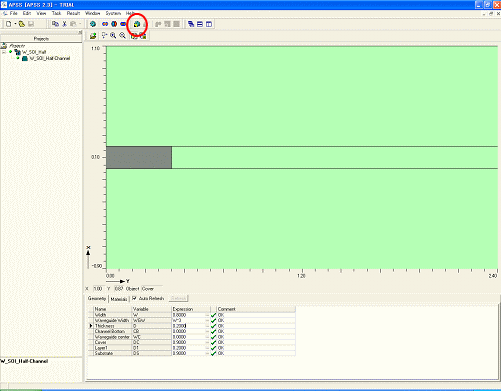The width and height of the screenshot is (501, 391).
Task: Click the New project toolbar icon
Action: coord(9,24)
